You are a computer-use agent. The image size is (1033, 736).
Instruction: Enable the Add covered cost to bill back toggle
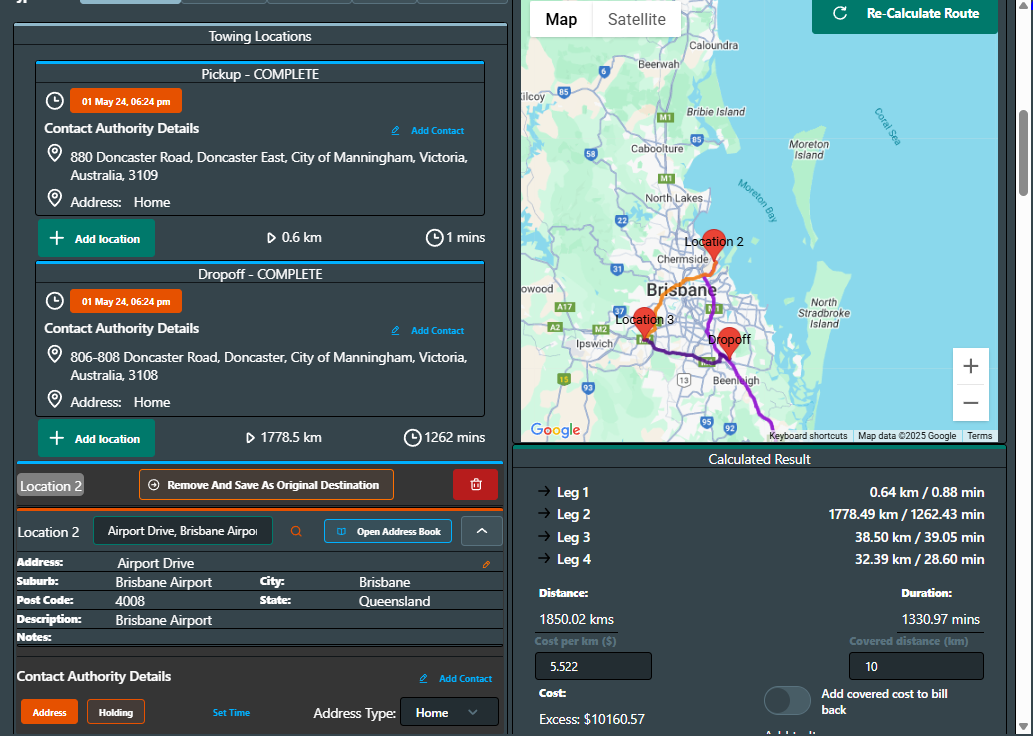coord(787,701)
